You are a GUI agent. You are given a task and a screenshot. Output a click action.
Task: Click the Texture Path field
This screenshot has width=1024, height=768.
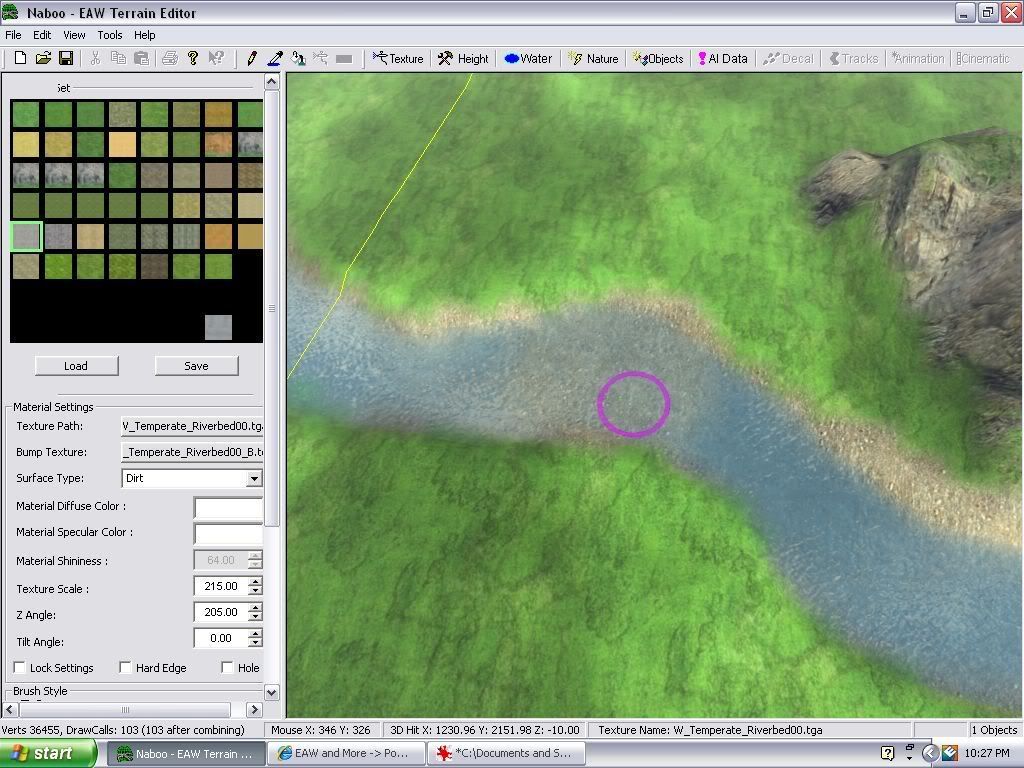(x=192, y=426)
